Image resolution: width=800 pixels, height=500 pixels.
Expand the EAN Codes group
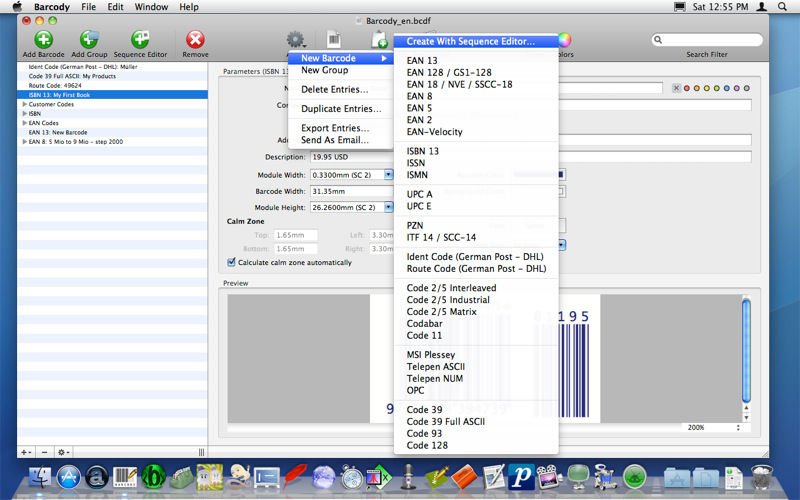tap(24, 123)
